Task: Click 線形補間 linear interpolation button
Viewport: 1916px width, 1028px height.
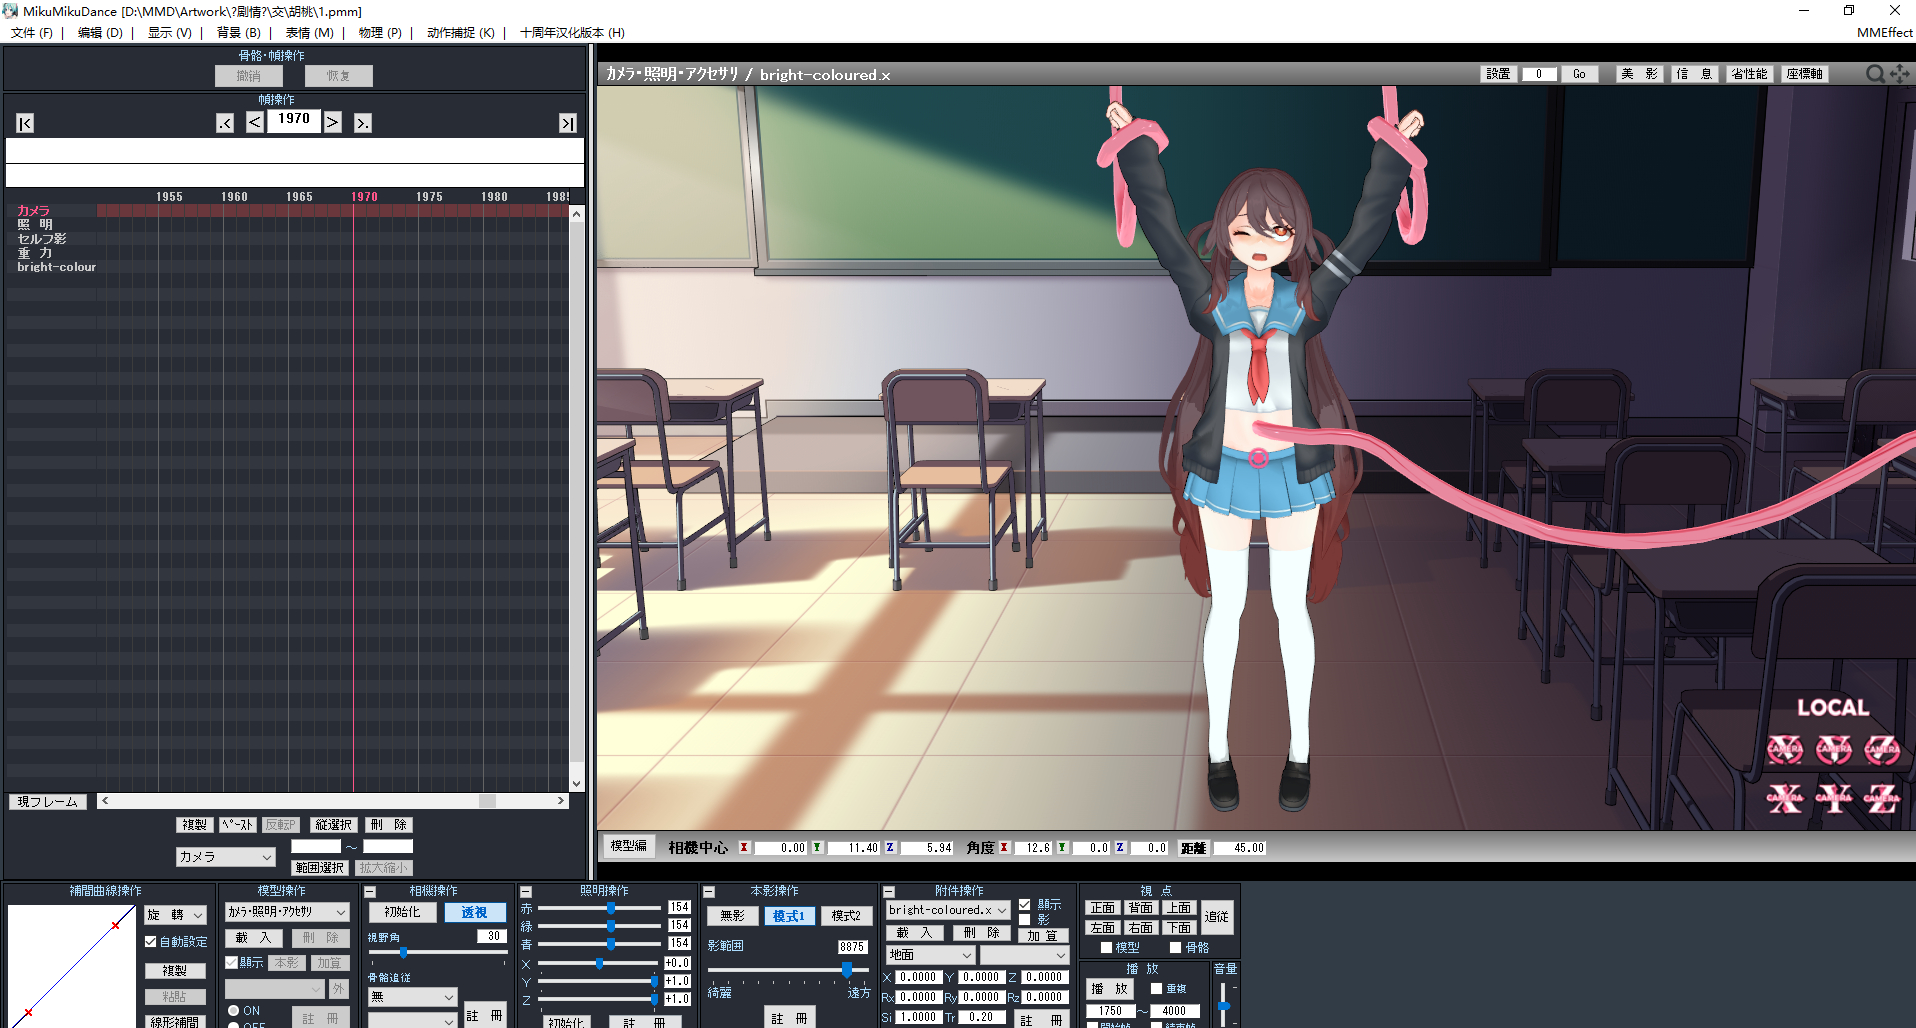Action: [174, 1022]
